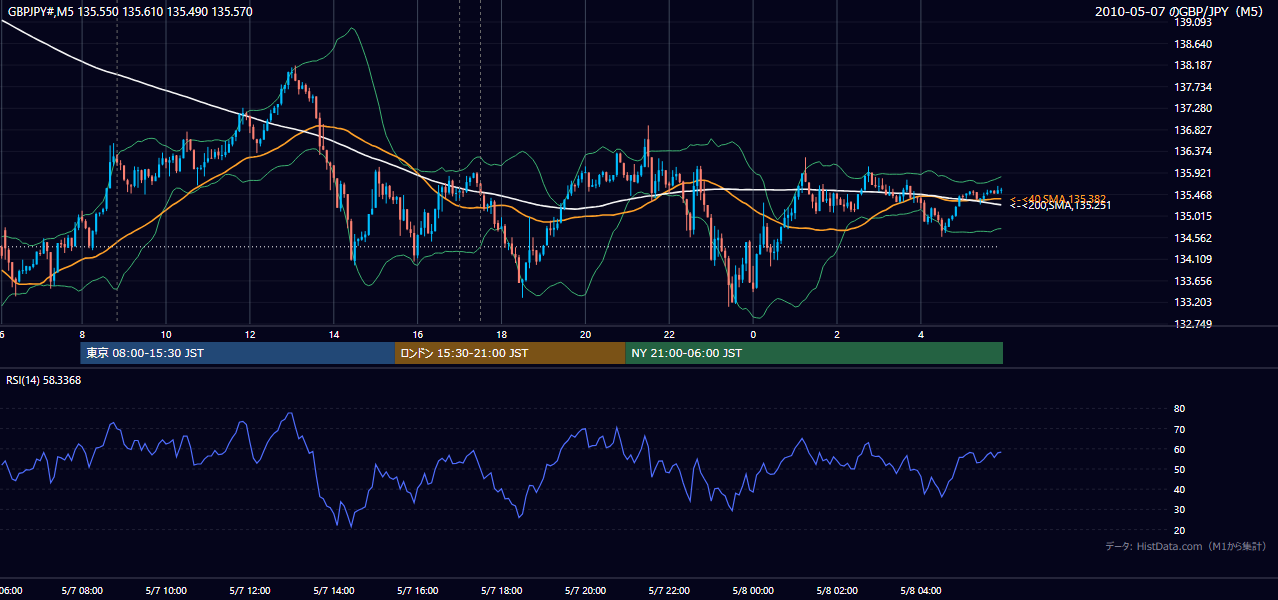This screenshot has width=1278, height=600.
Task: Click the NY 21:00-06:00 JST session bar
Action: click(814, 353)
